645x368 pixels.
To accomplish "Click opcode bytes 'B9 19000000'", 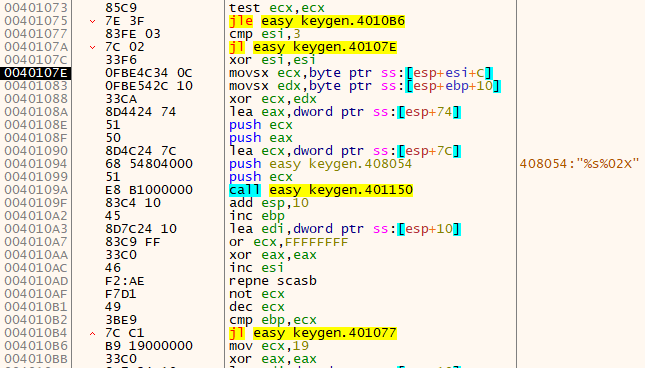I will pyautogui.click(x=149, y=346).
